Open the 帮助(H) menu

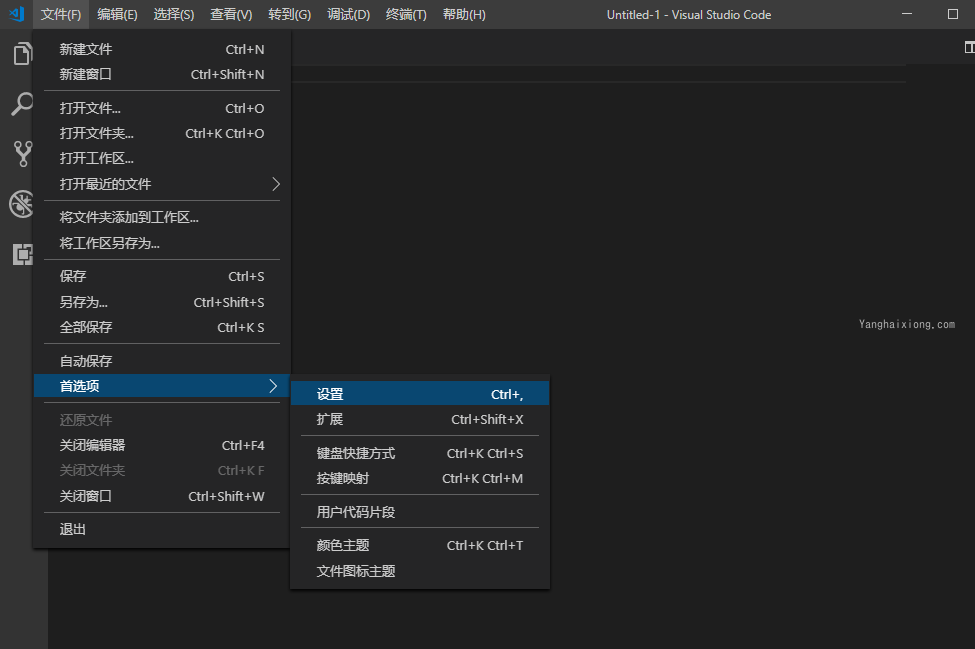[464, 14]
